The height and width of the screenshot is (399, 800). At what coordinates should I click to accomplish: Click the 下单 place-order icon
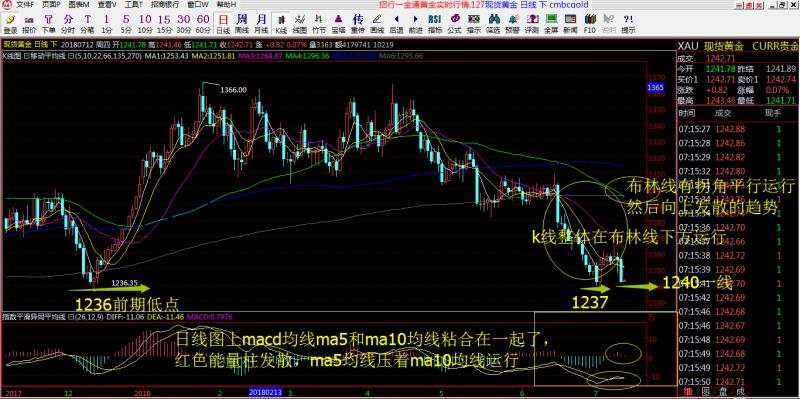click(x=48, y=23)
